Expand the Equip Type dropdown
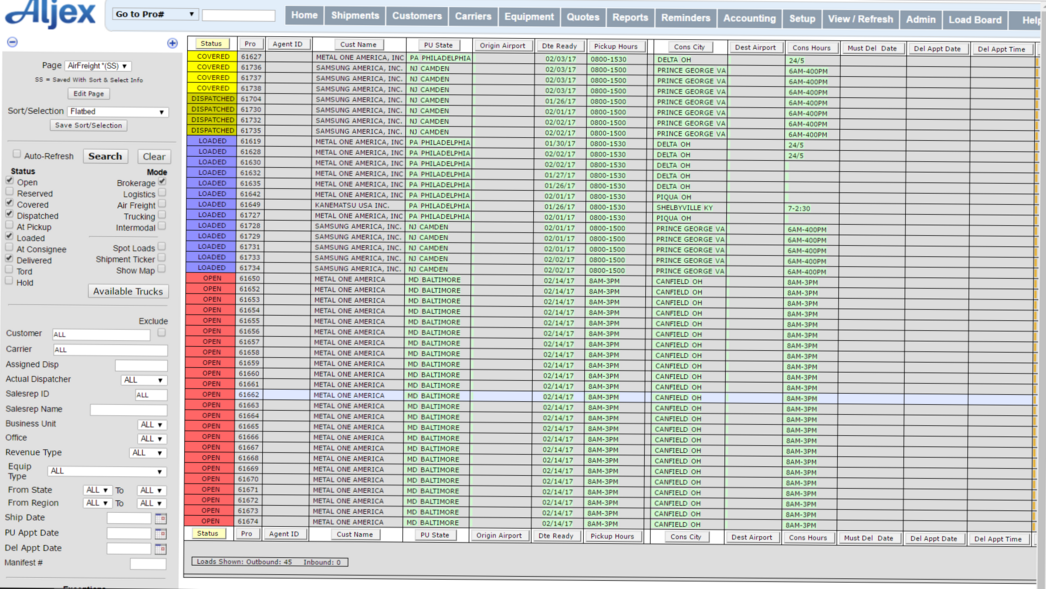The image size is (1046, 589). (x=107, y=471)
